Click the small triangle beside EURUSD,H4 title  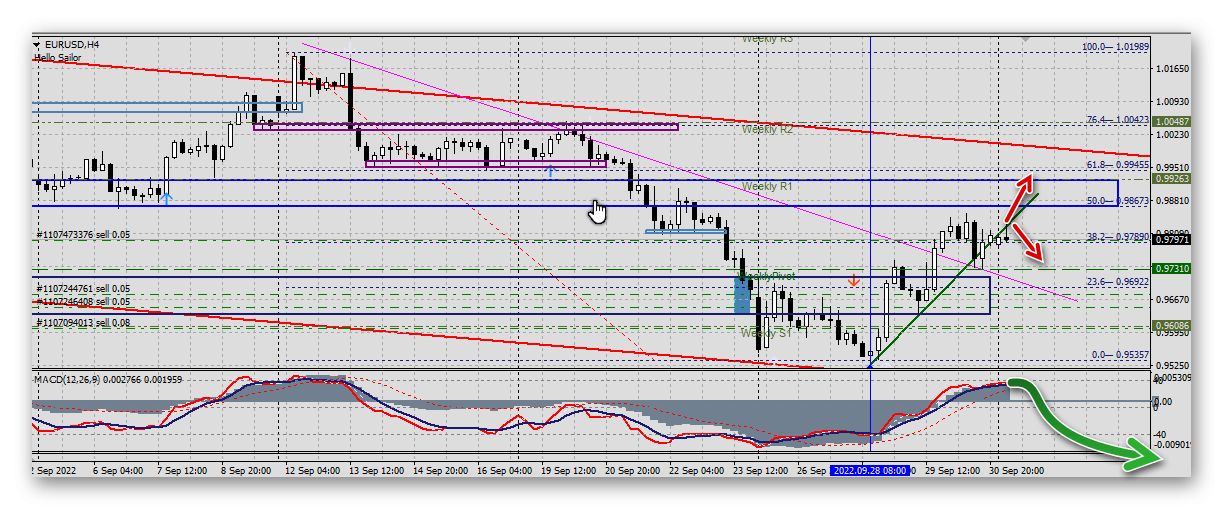37,45
